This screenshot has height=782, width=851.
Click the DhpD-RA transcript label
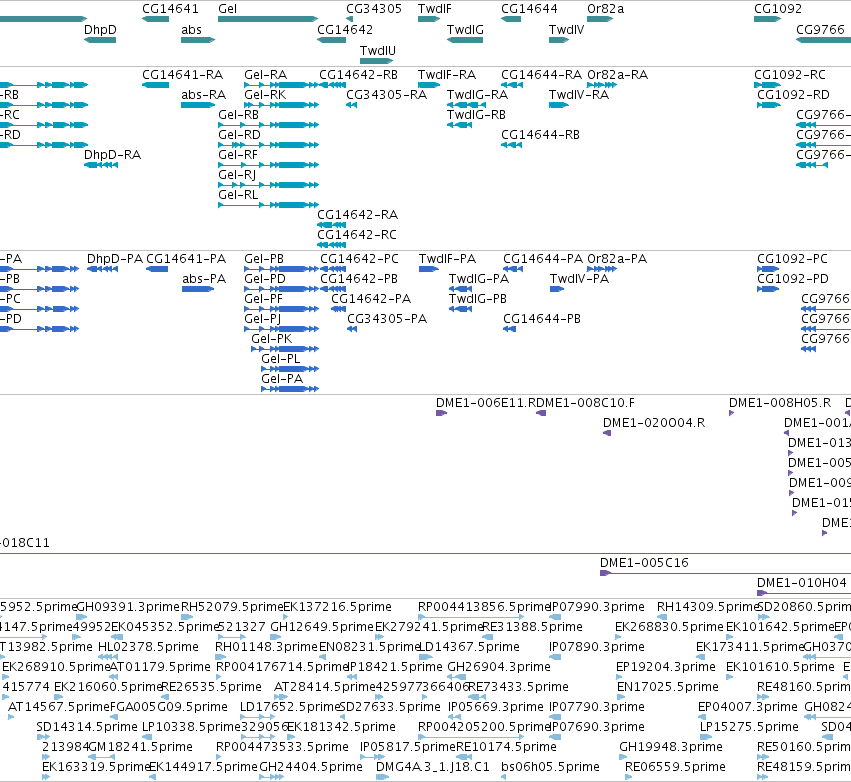tap(112, 155)
